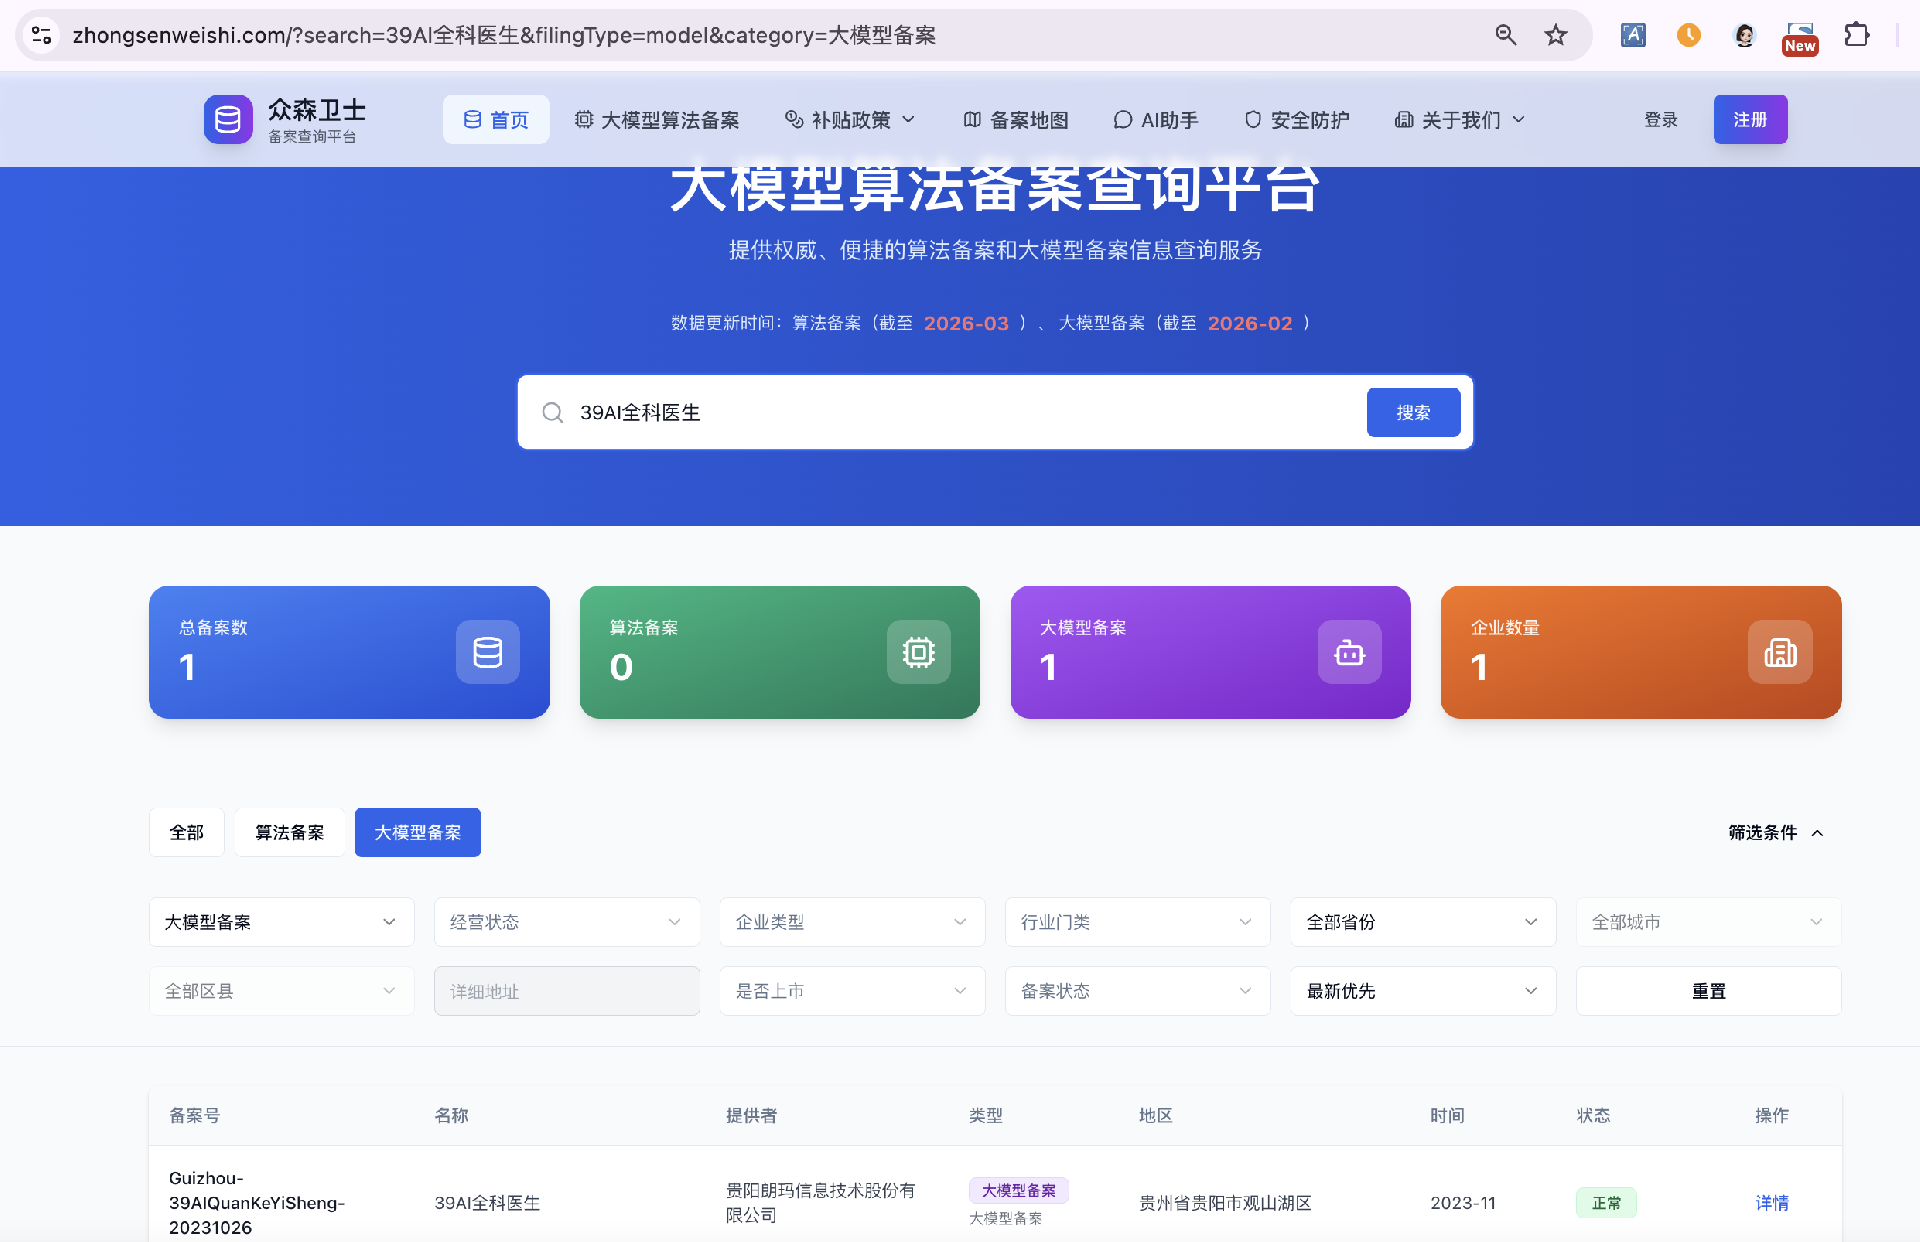
Task: Click filing number Guizhou-39AIQuanKeYiSheng-20231026
Action: pos(257,1203)
